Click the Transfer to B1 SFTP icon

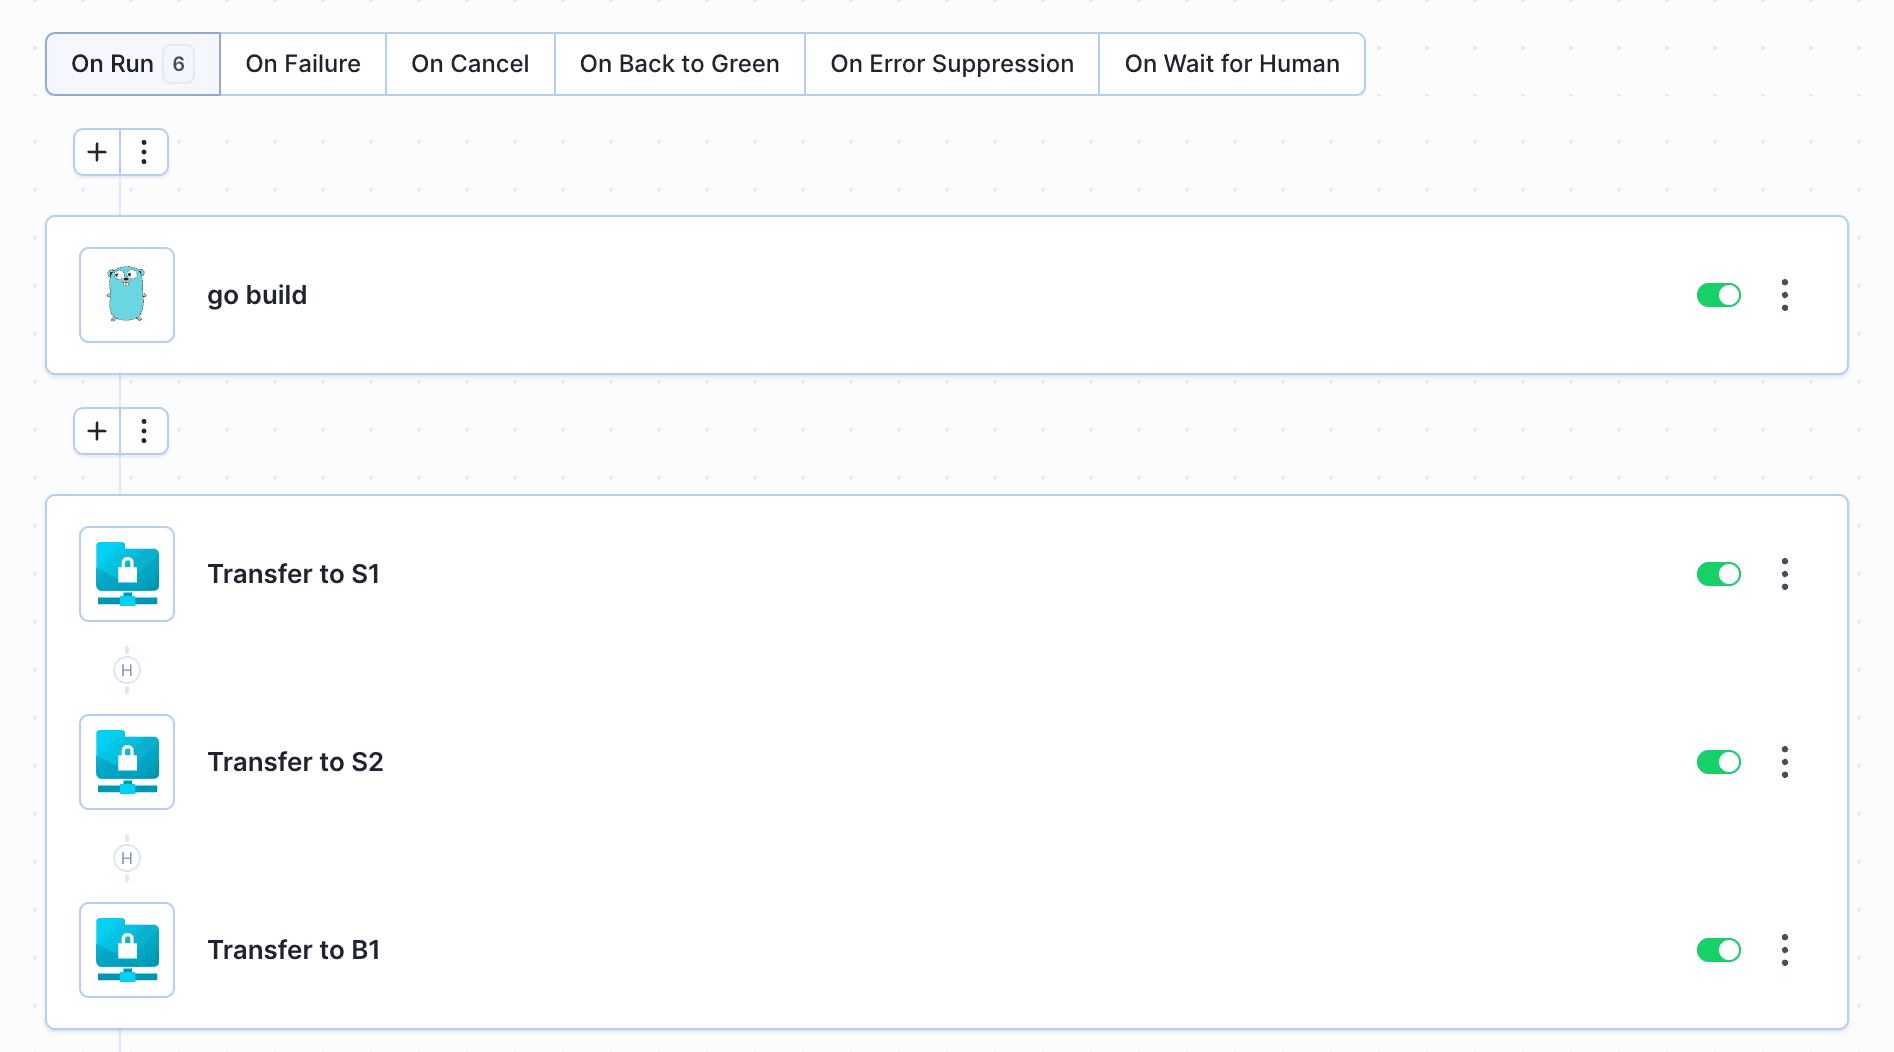[x=127, y=950]
